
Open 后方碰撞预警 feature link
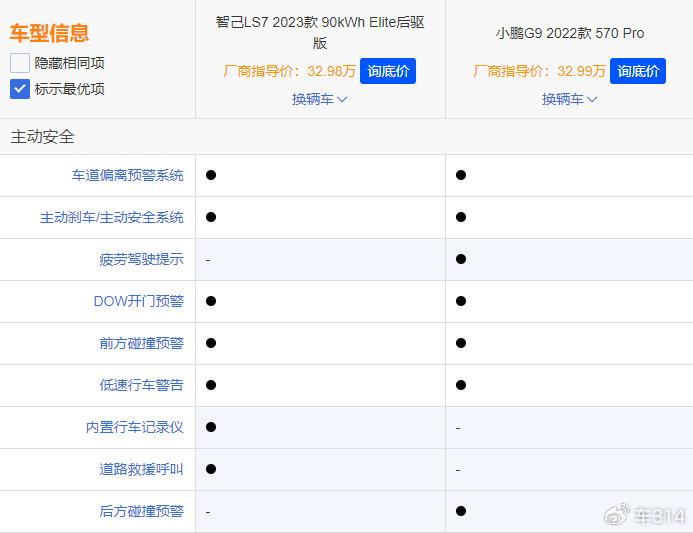(x=141, y=511)
